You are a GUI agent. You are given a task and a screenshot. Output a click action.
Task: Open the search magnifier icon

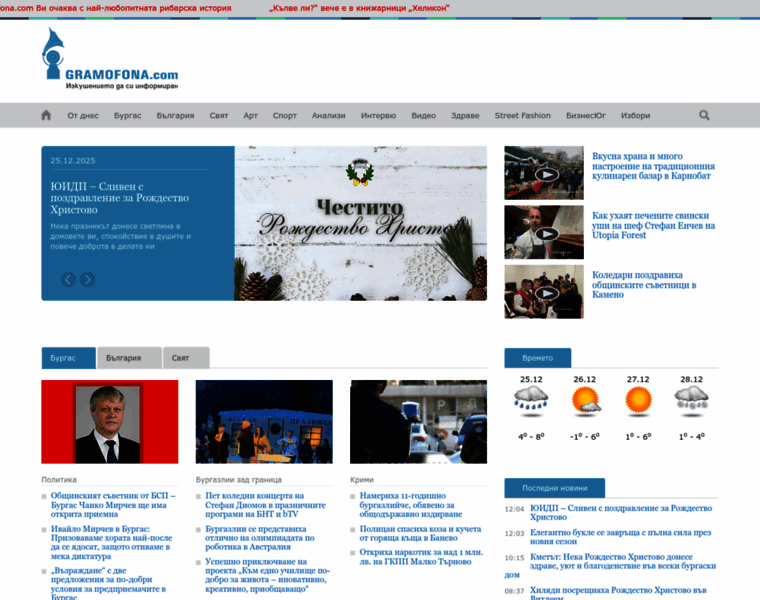pos(704,115)
